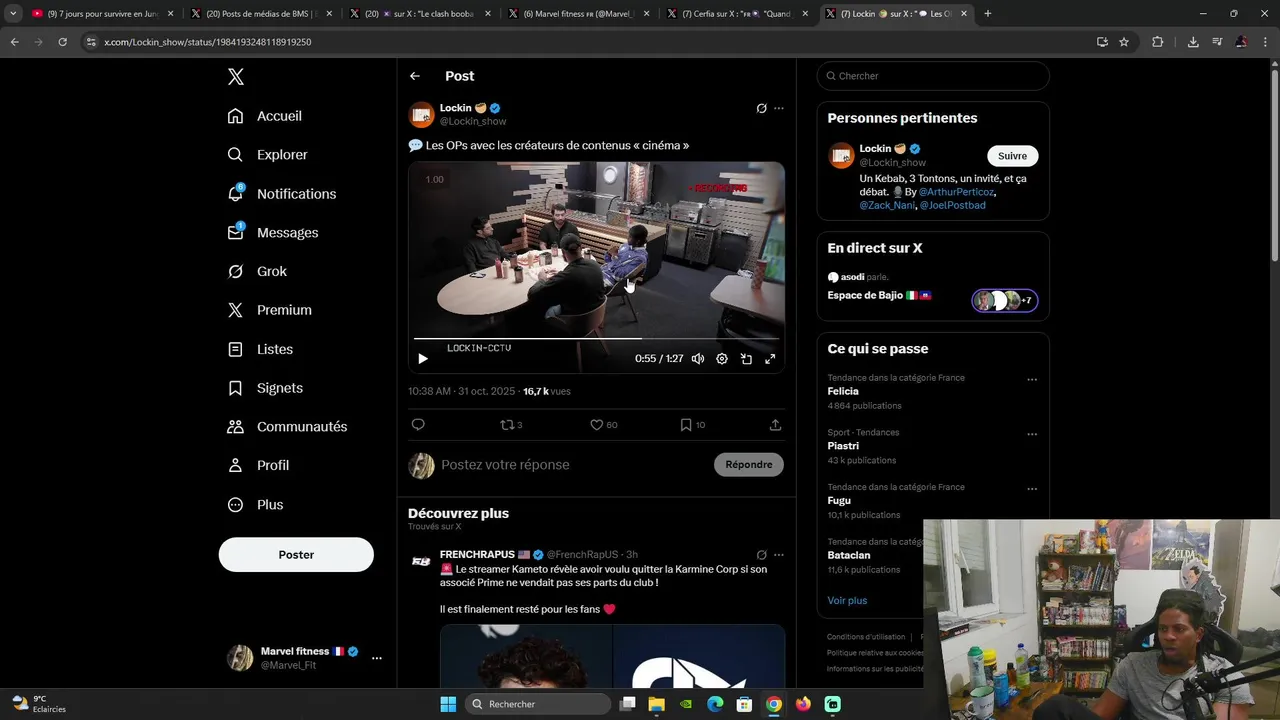
Task: Open Grok from the sidebar
Action: pos(257,272)
